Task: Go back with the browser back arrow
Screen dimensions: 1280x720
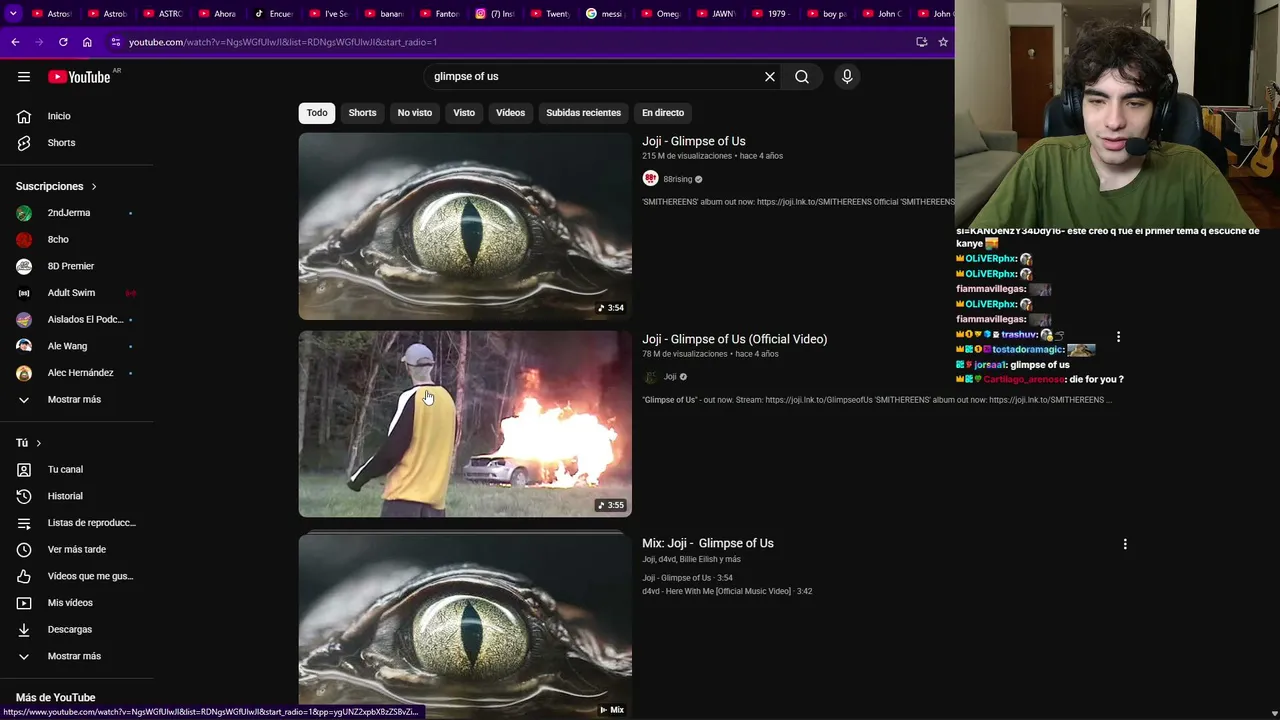Action: coord(15,42)
